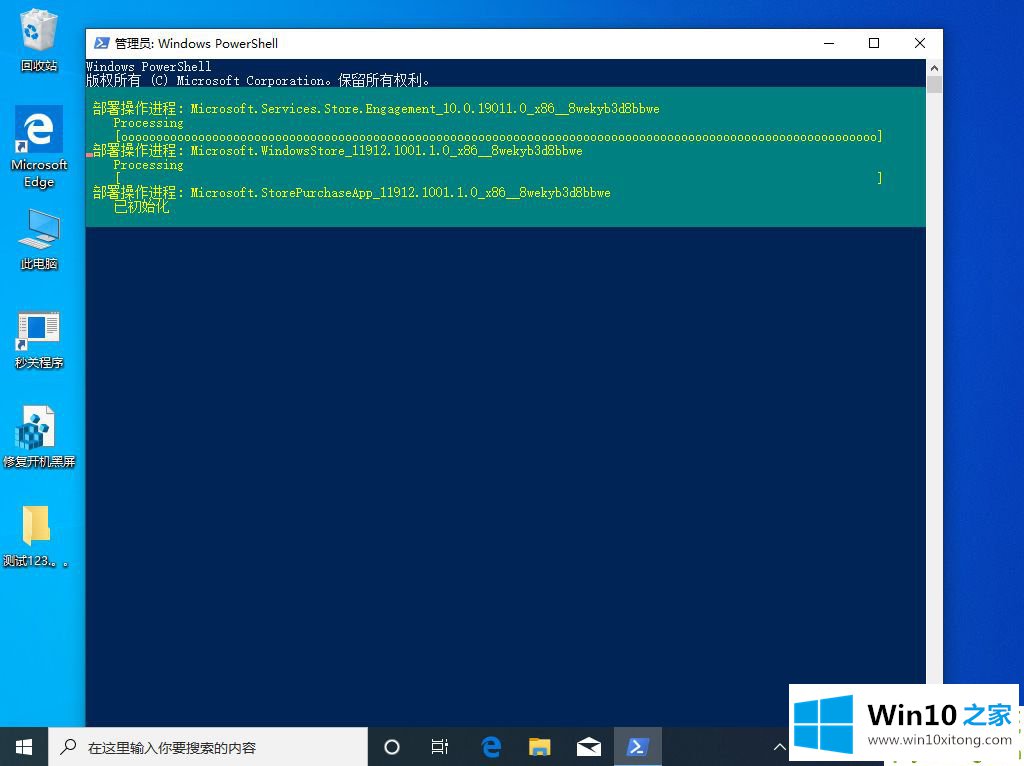Viewport: 1024px width, 766px height.
Task: Click the PowerShell vertical scrollbar thumb
Action: (x=934, y=84)
